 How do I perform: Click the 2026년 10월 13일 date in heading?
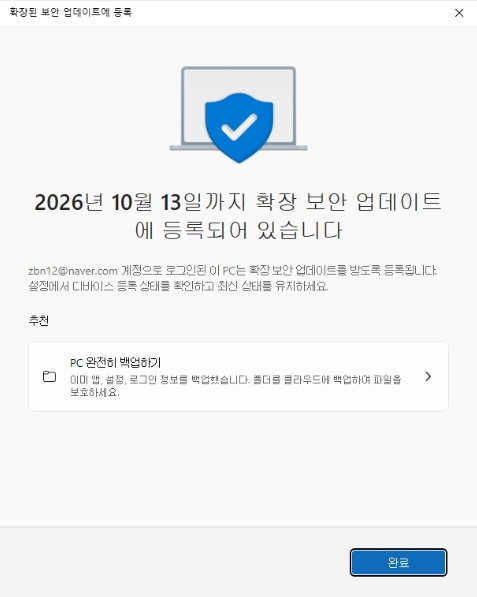click(139, 202)
